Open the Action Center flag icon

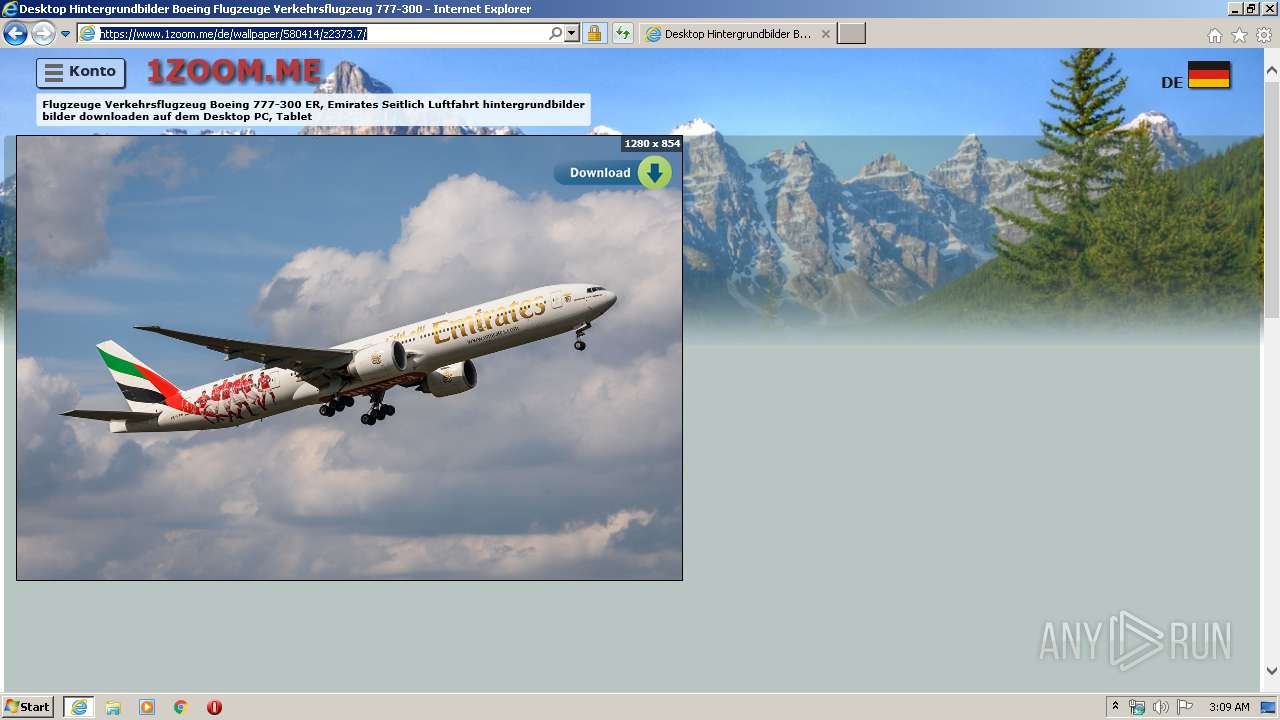[x=1185, y=707]
